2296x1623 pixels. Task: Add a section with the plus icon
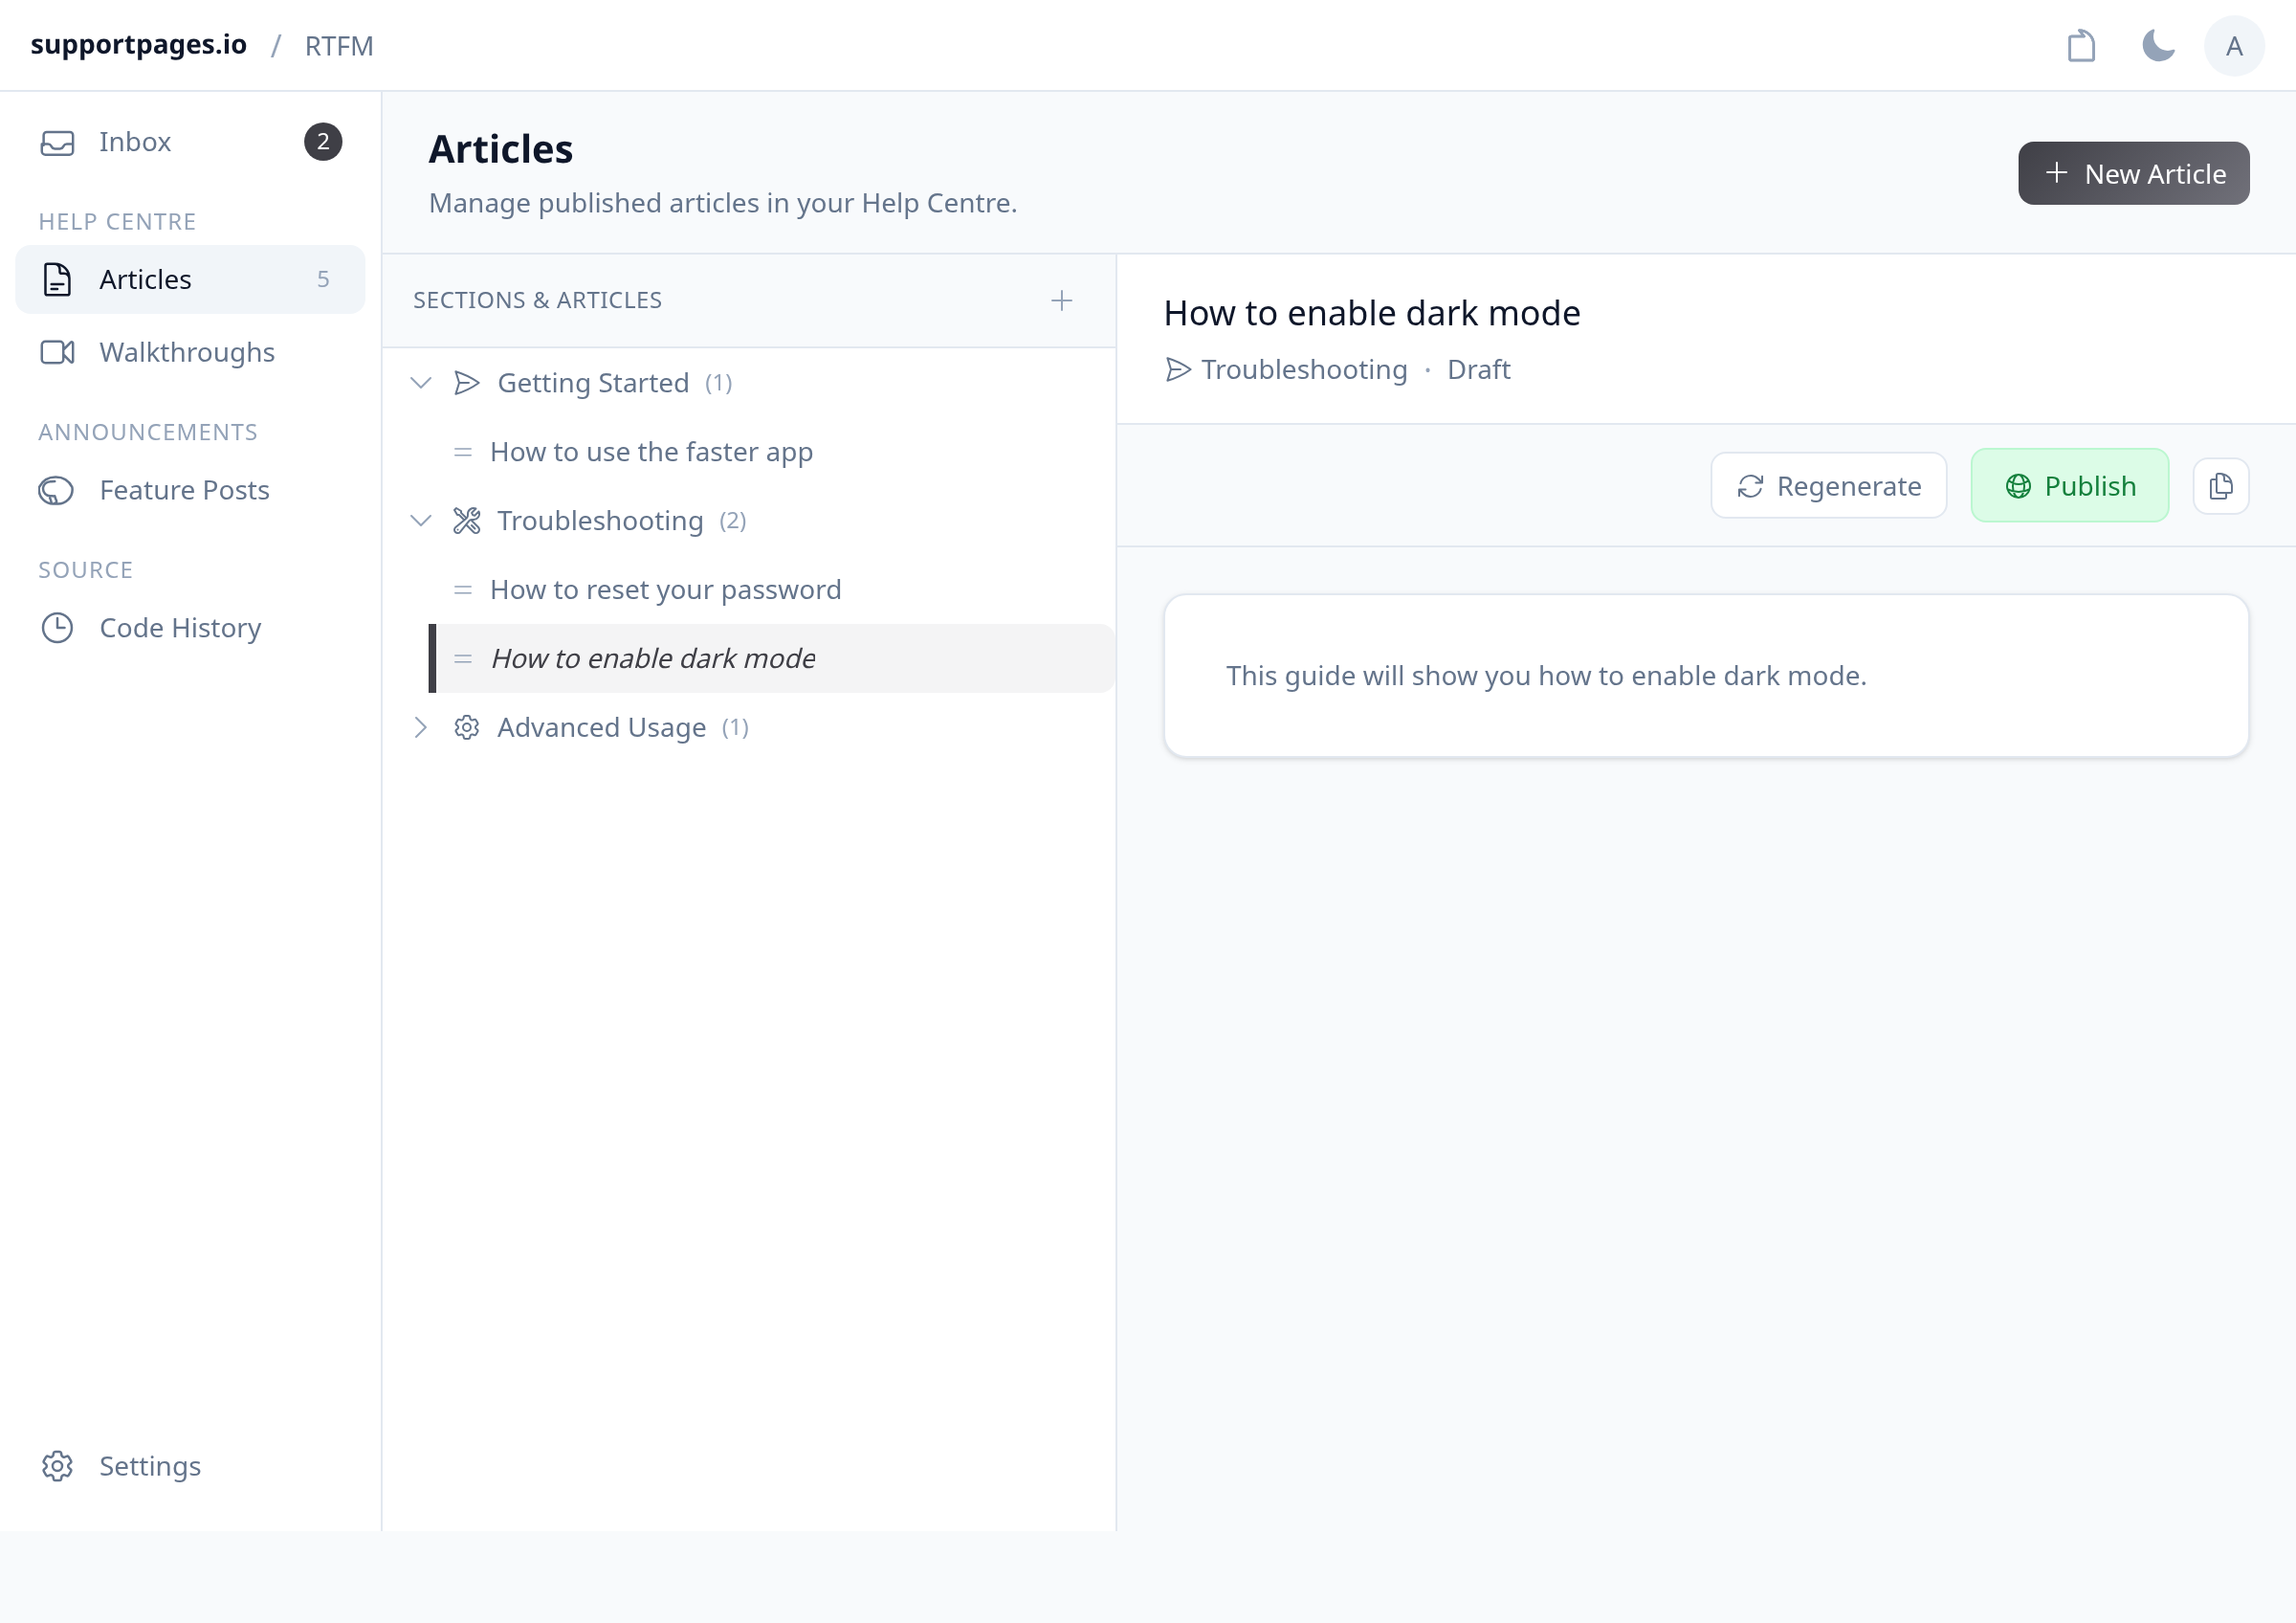pyautogui.click(x=1062, y=301)
